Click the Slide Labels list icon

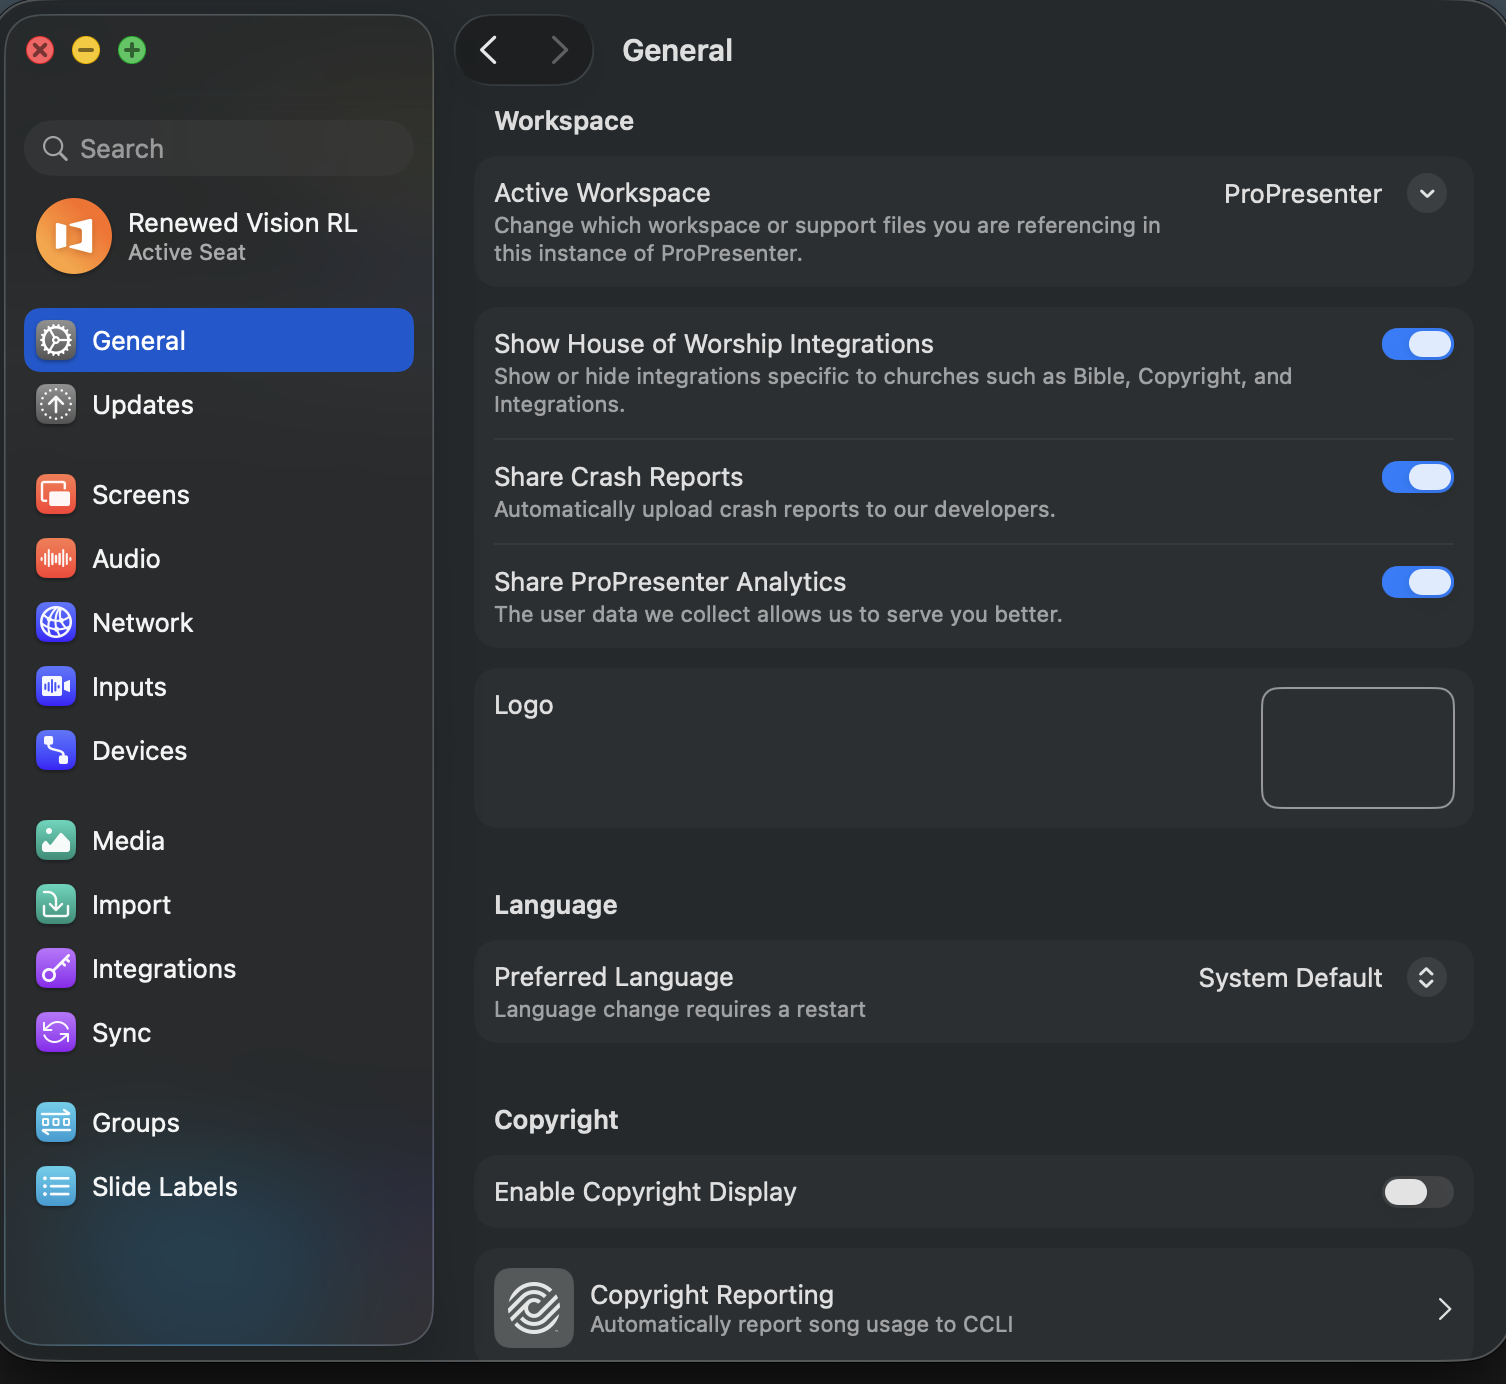click(x=56, y=1187)
